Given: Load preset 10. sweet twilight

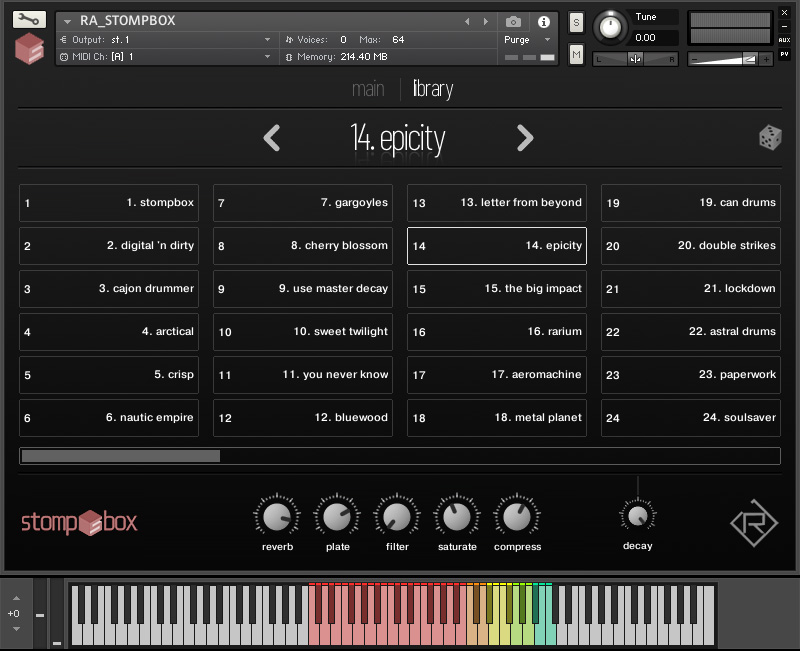Looking at the screenshot, I should (303, 332).
